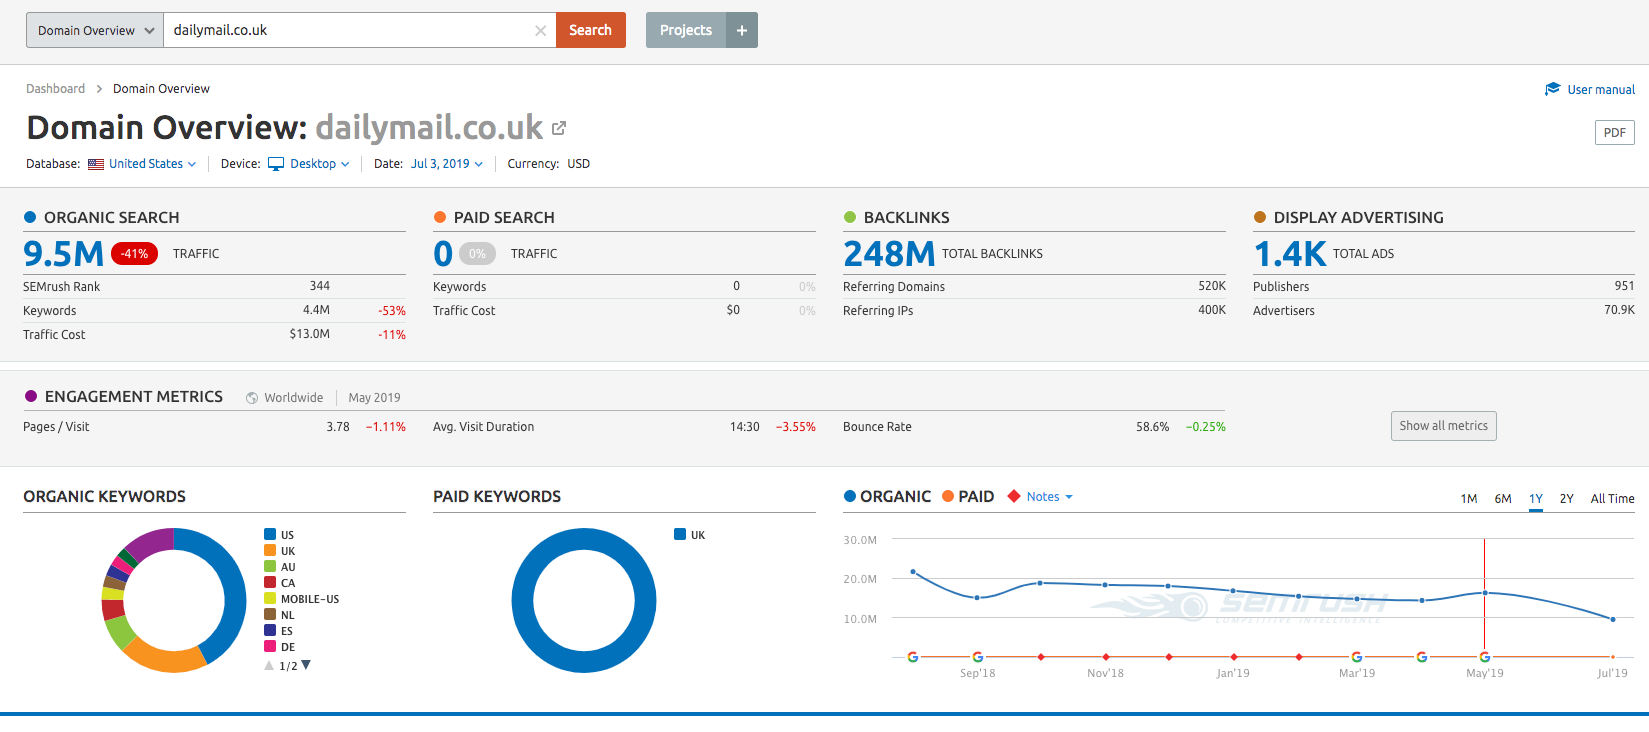Click the AU green legend swatch
The height and width of the screenshot is (732, 1649).
pos(270,567)
